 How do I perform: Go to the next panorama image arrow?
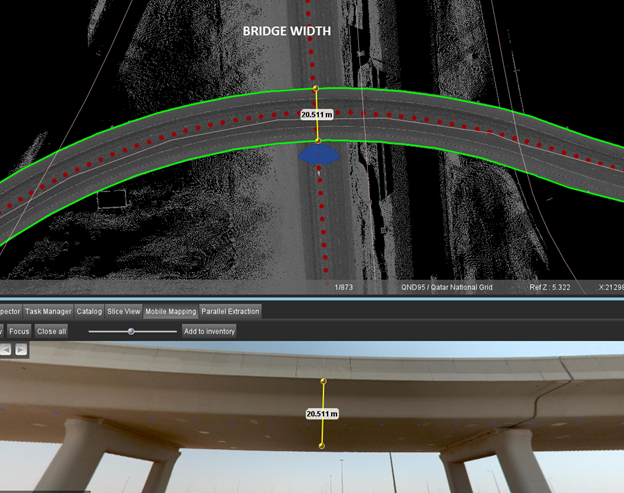click(21, 350)
